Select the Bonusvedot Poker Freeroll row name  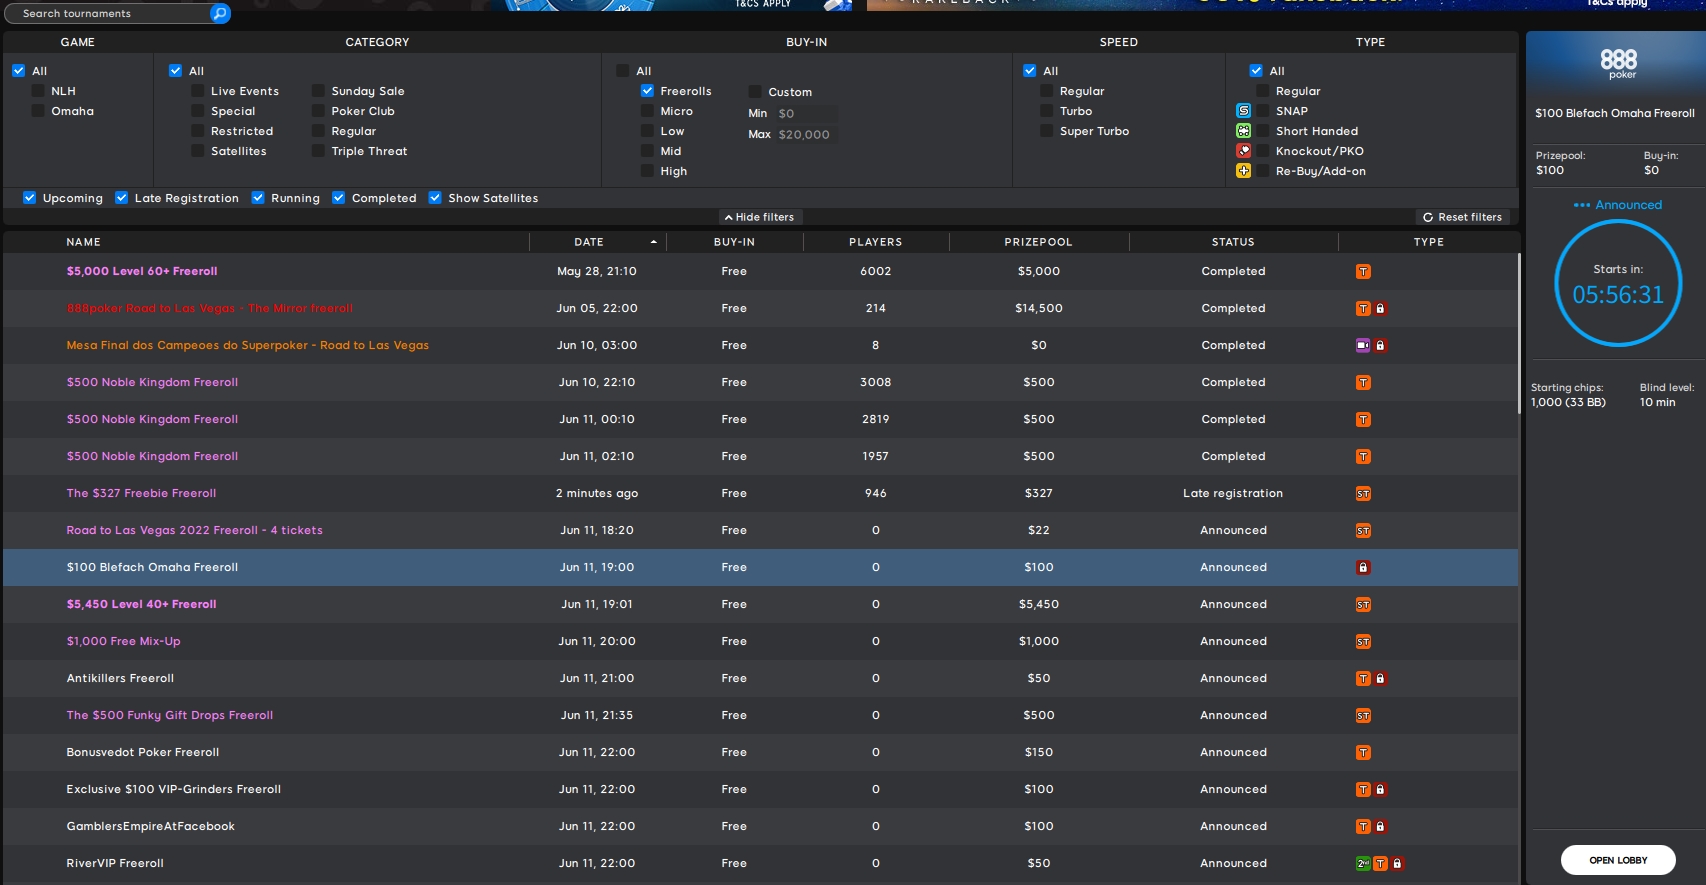point(143,752)
